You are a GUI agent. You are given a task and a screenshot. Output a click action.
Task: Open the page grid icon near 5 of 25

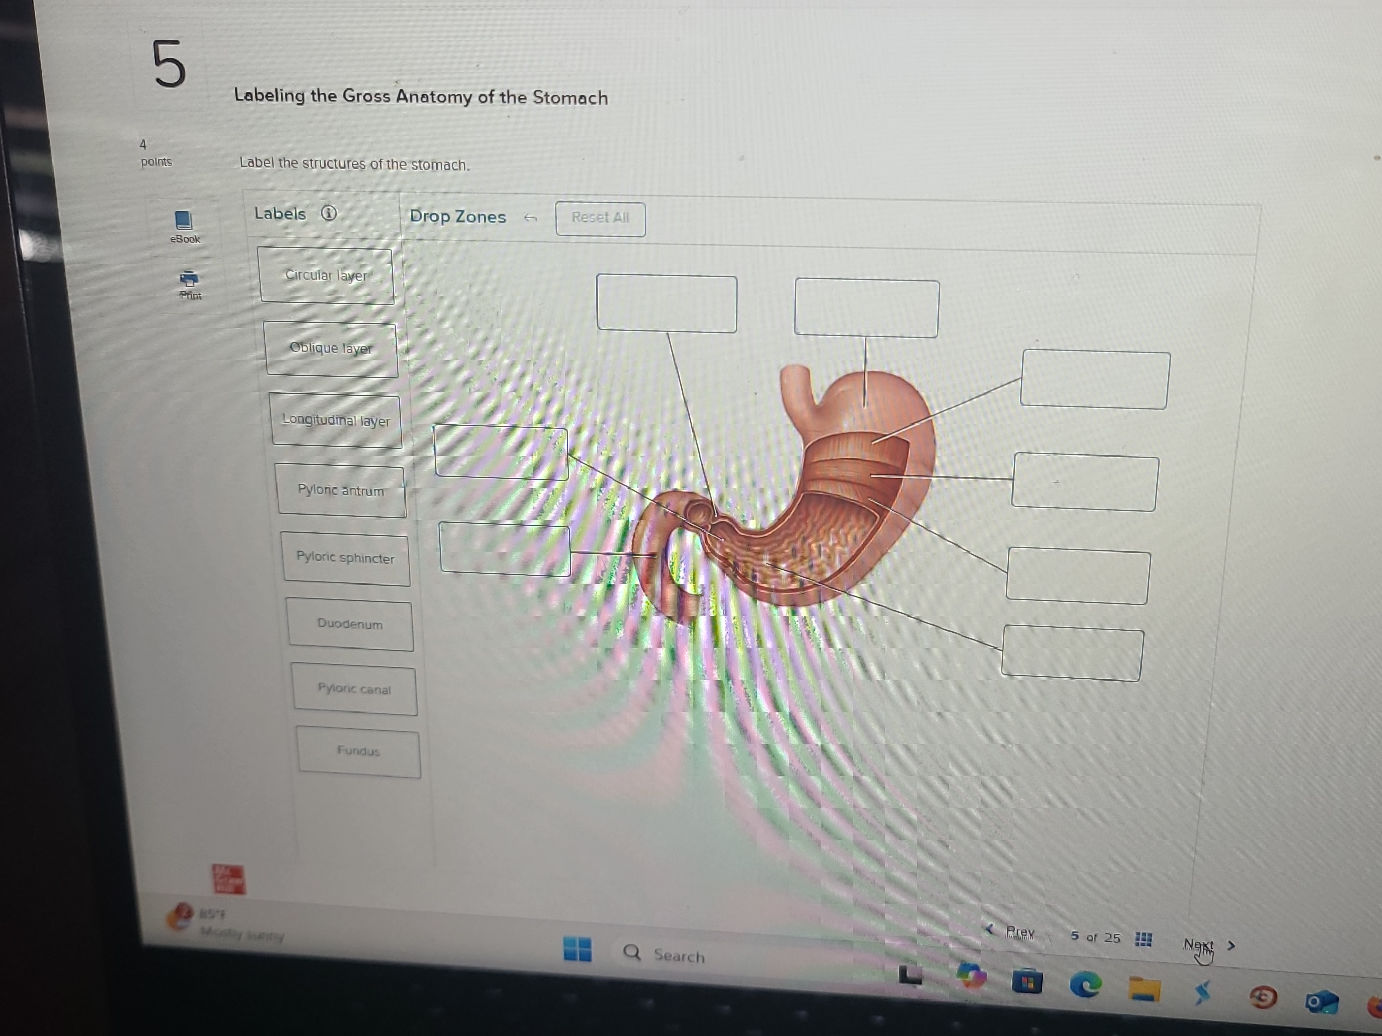(1143, 939)
